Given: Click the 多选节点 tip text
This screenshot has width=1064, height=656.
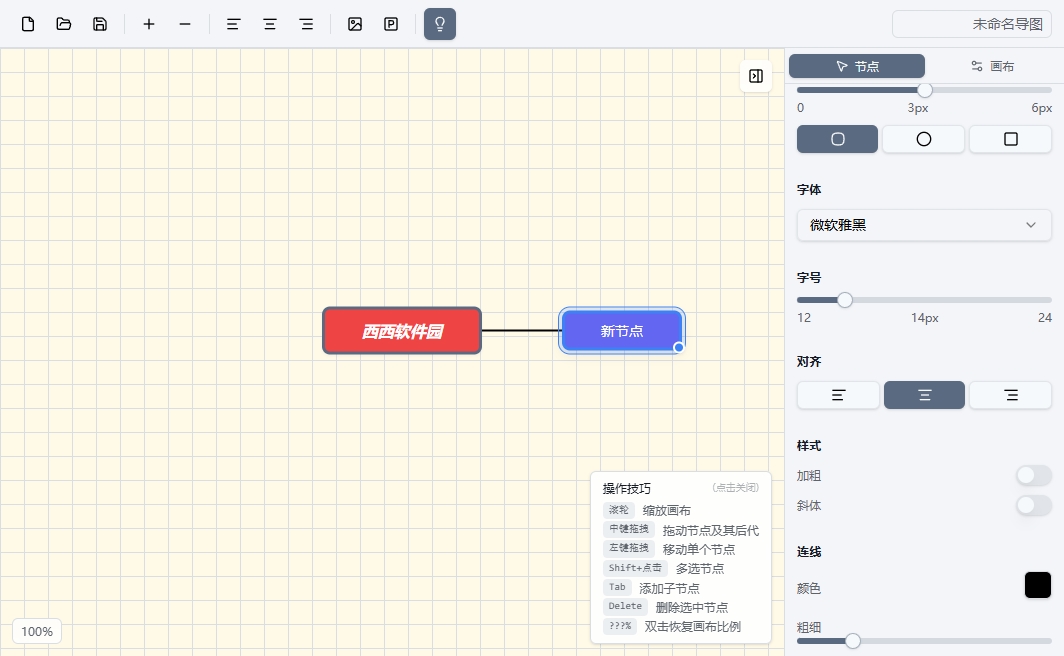Looking at the screenshot, I should [700, 568].
